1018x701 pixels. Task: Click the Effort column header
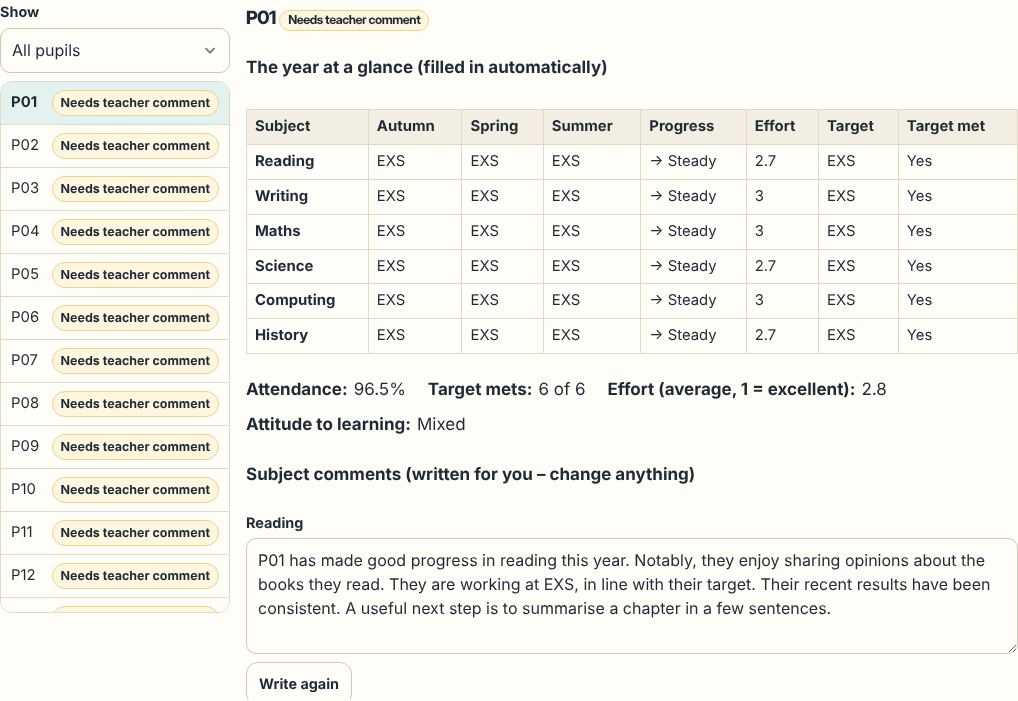click(782, 127)
